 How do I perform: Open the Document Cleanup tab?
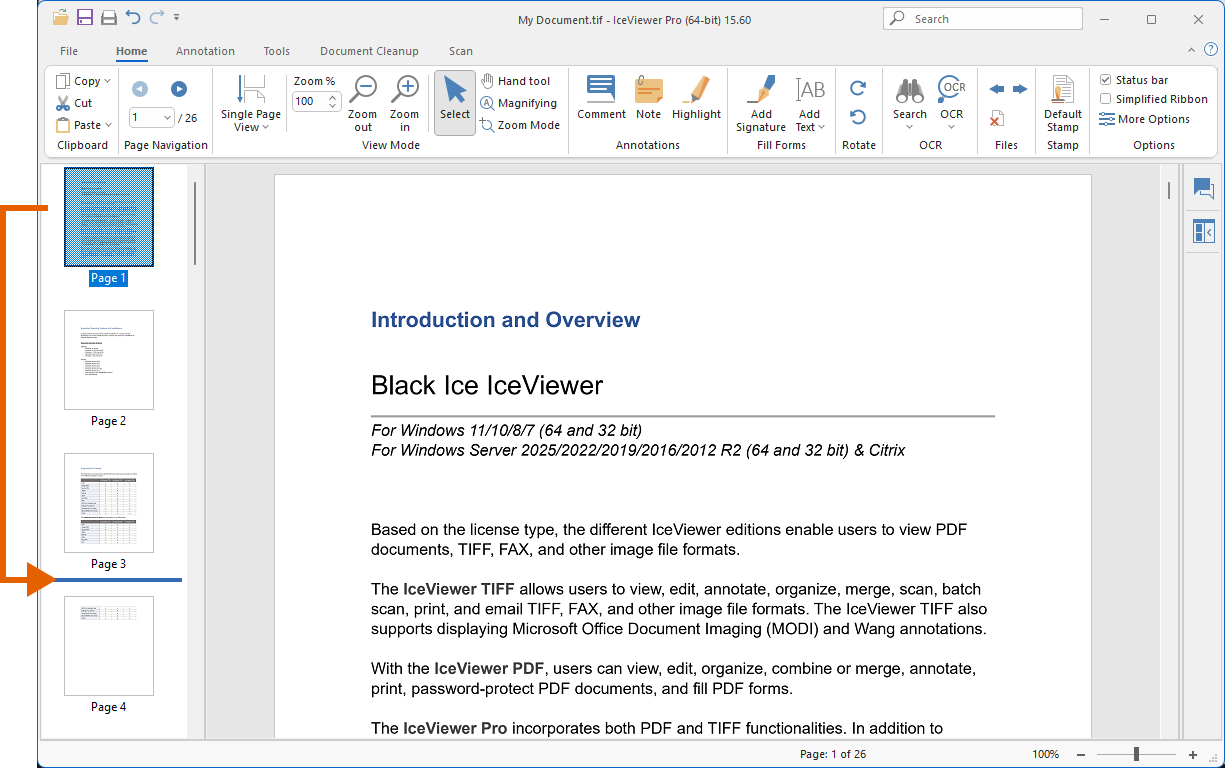(369, 51)
